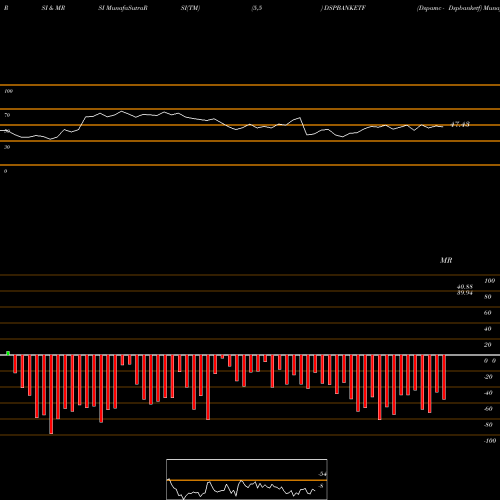Click the 'MR' panel label
The image size is (500, 500).
tap(446, 260)
